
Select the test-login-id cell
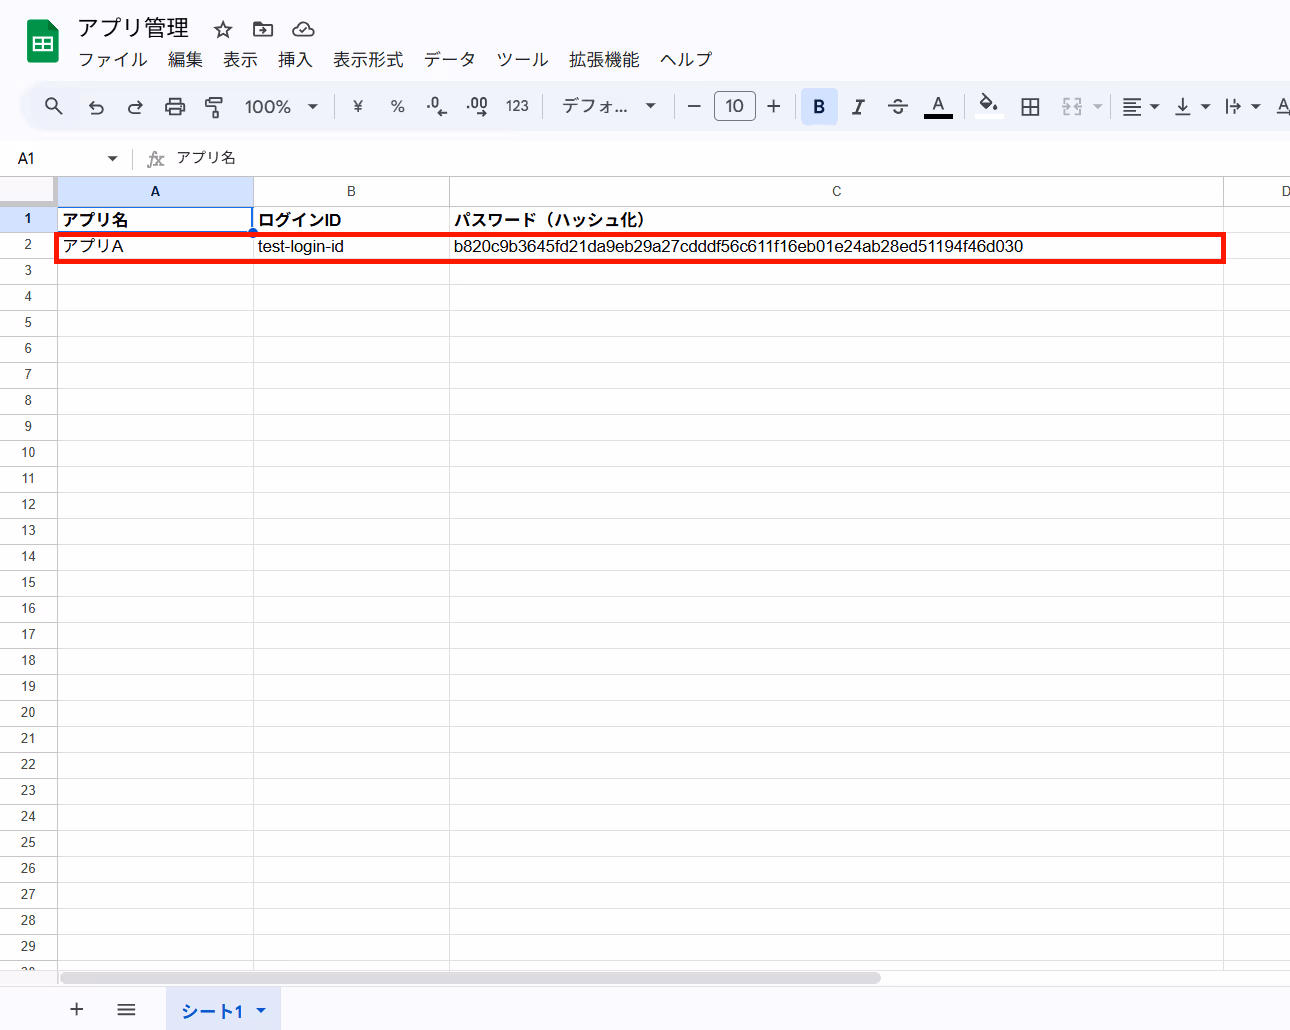[351, 246]
